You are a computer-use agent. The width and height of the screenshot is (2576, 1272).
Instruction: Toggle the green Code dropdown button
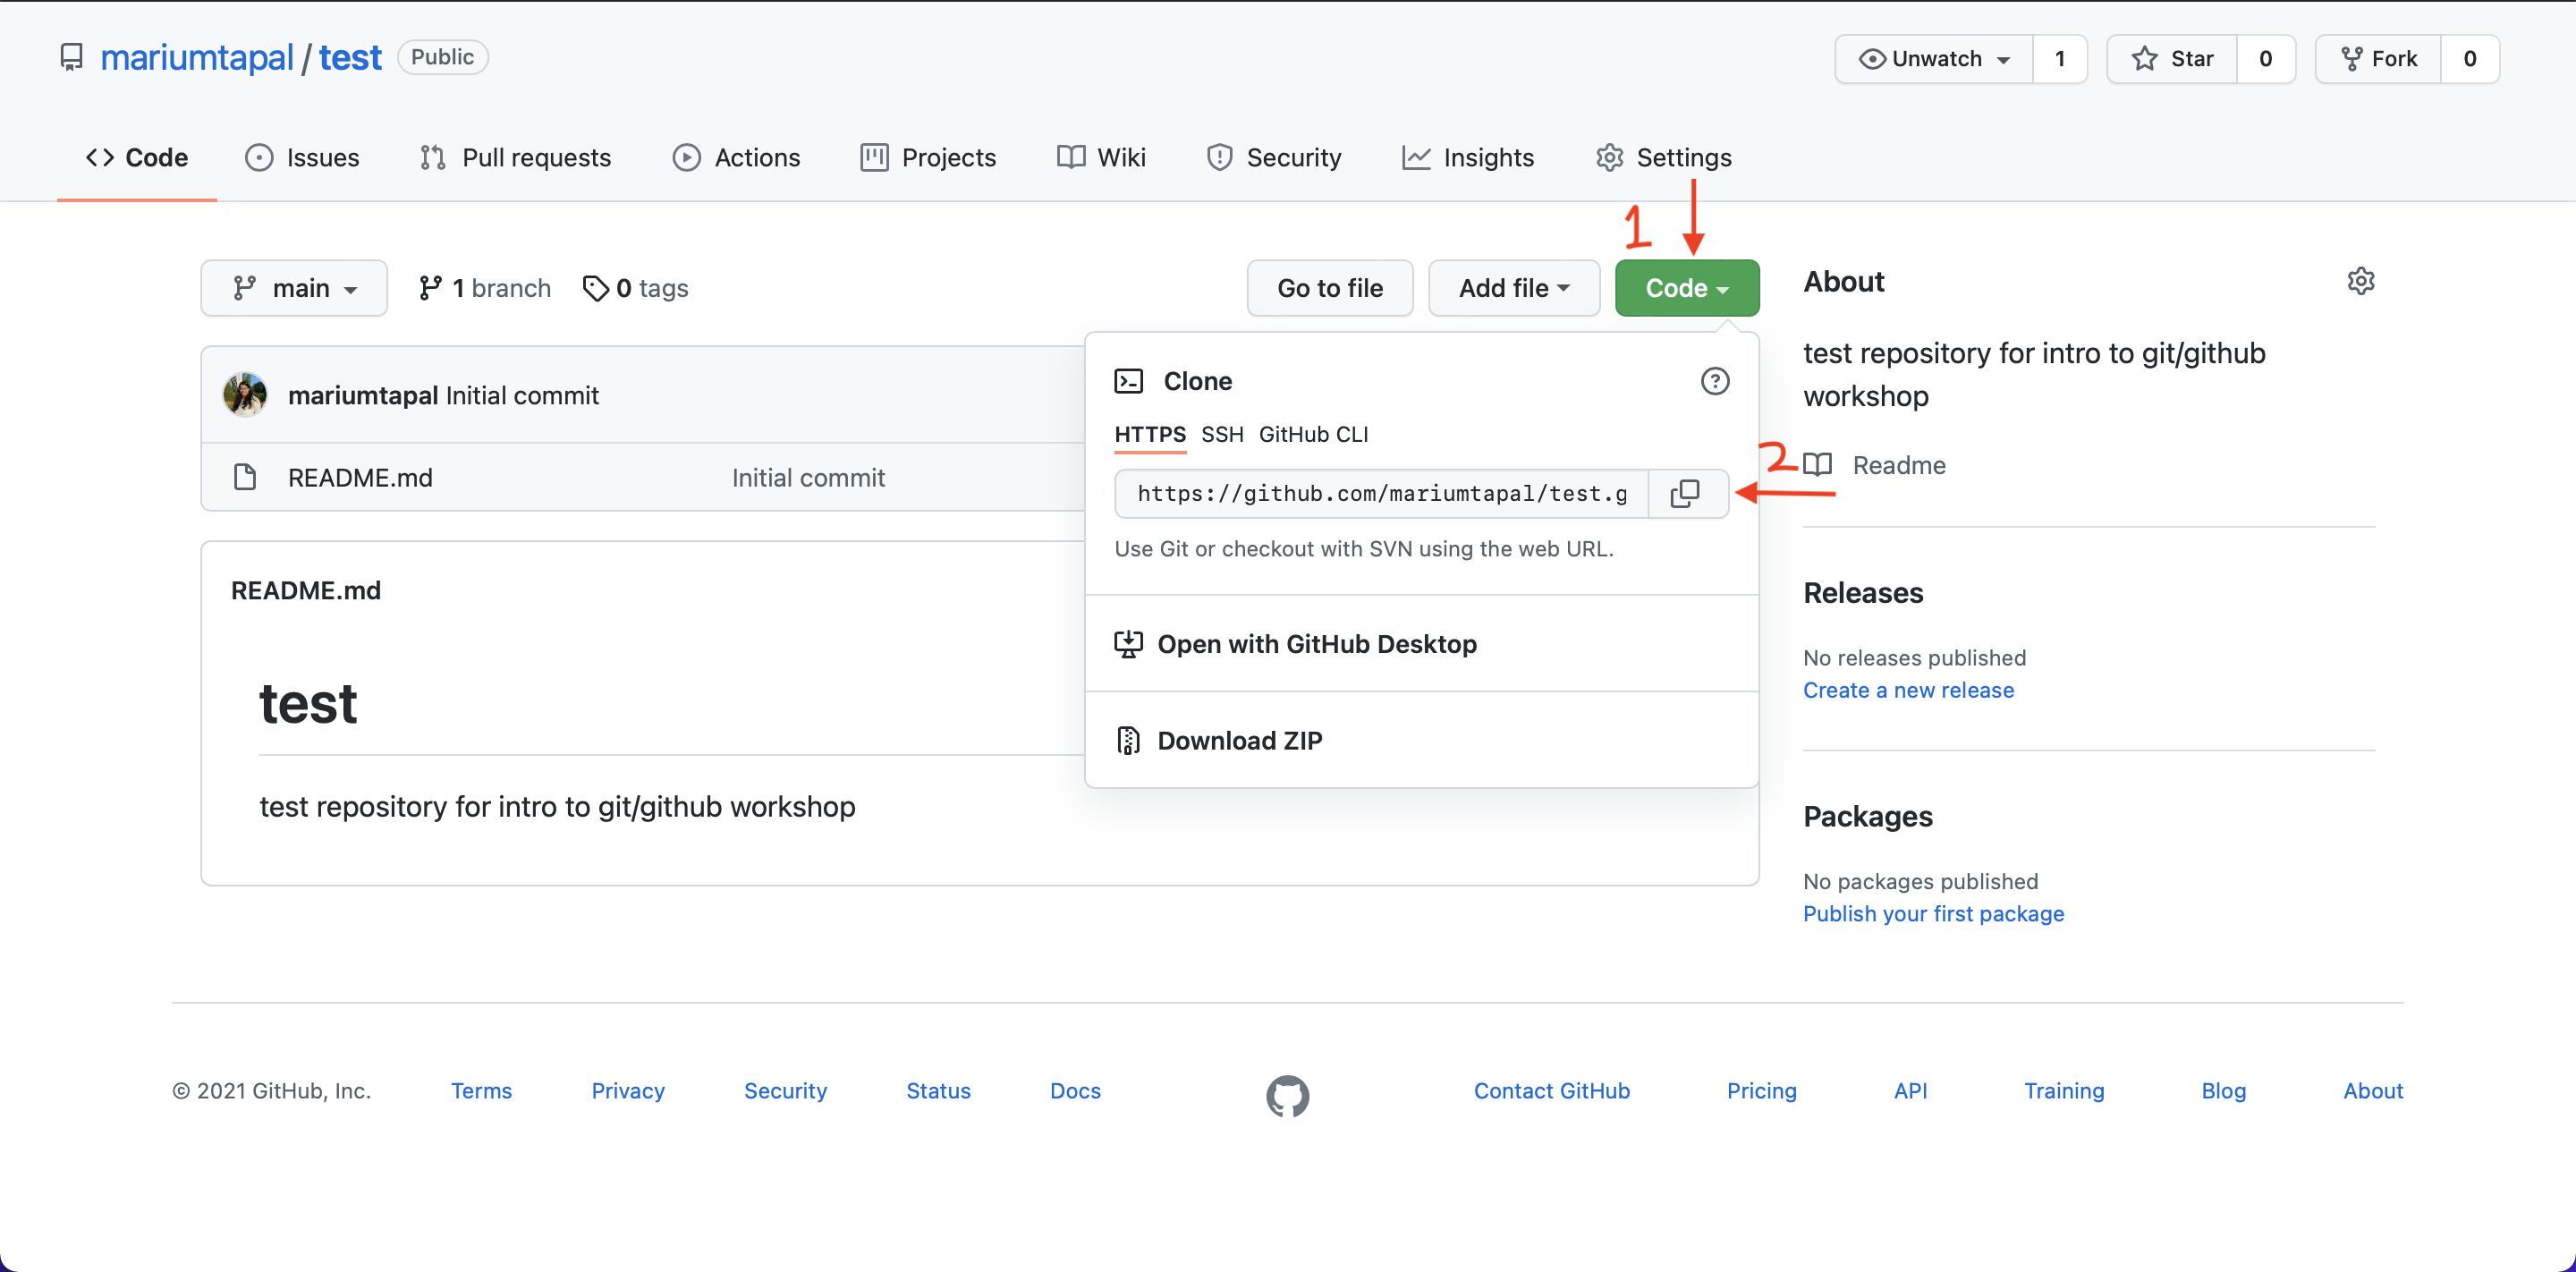pyautogui.click(x=1687, y=288)
